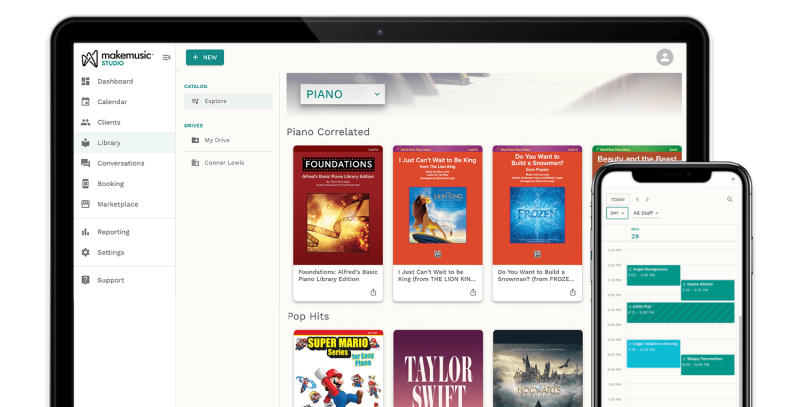Open My Drive under Drives
The width and height of the screenshot is (787, 407).
pyautogui.click(x=228, y=140)
